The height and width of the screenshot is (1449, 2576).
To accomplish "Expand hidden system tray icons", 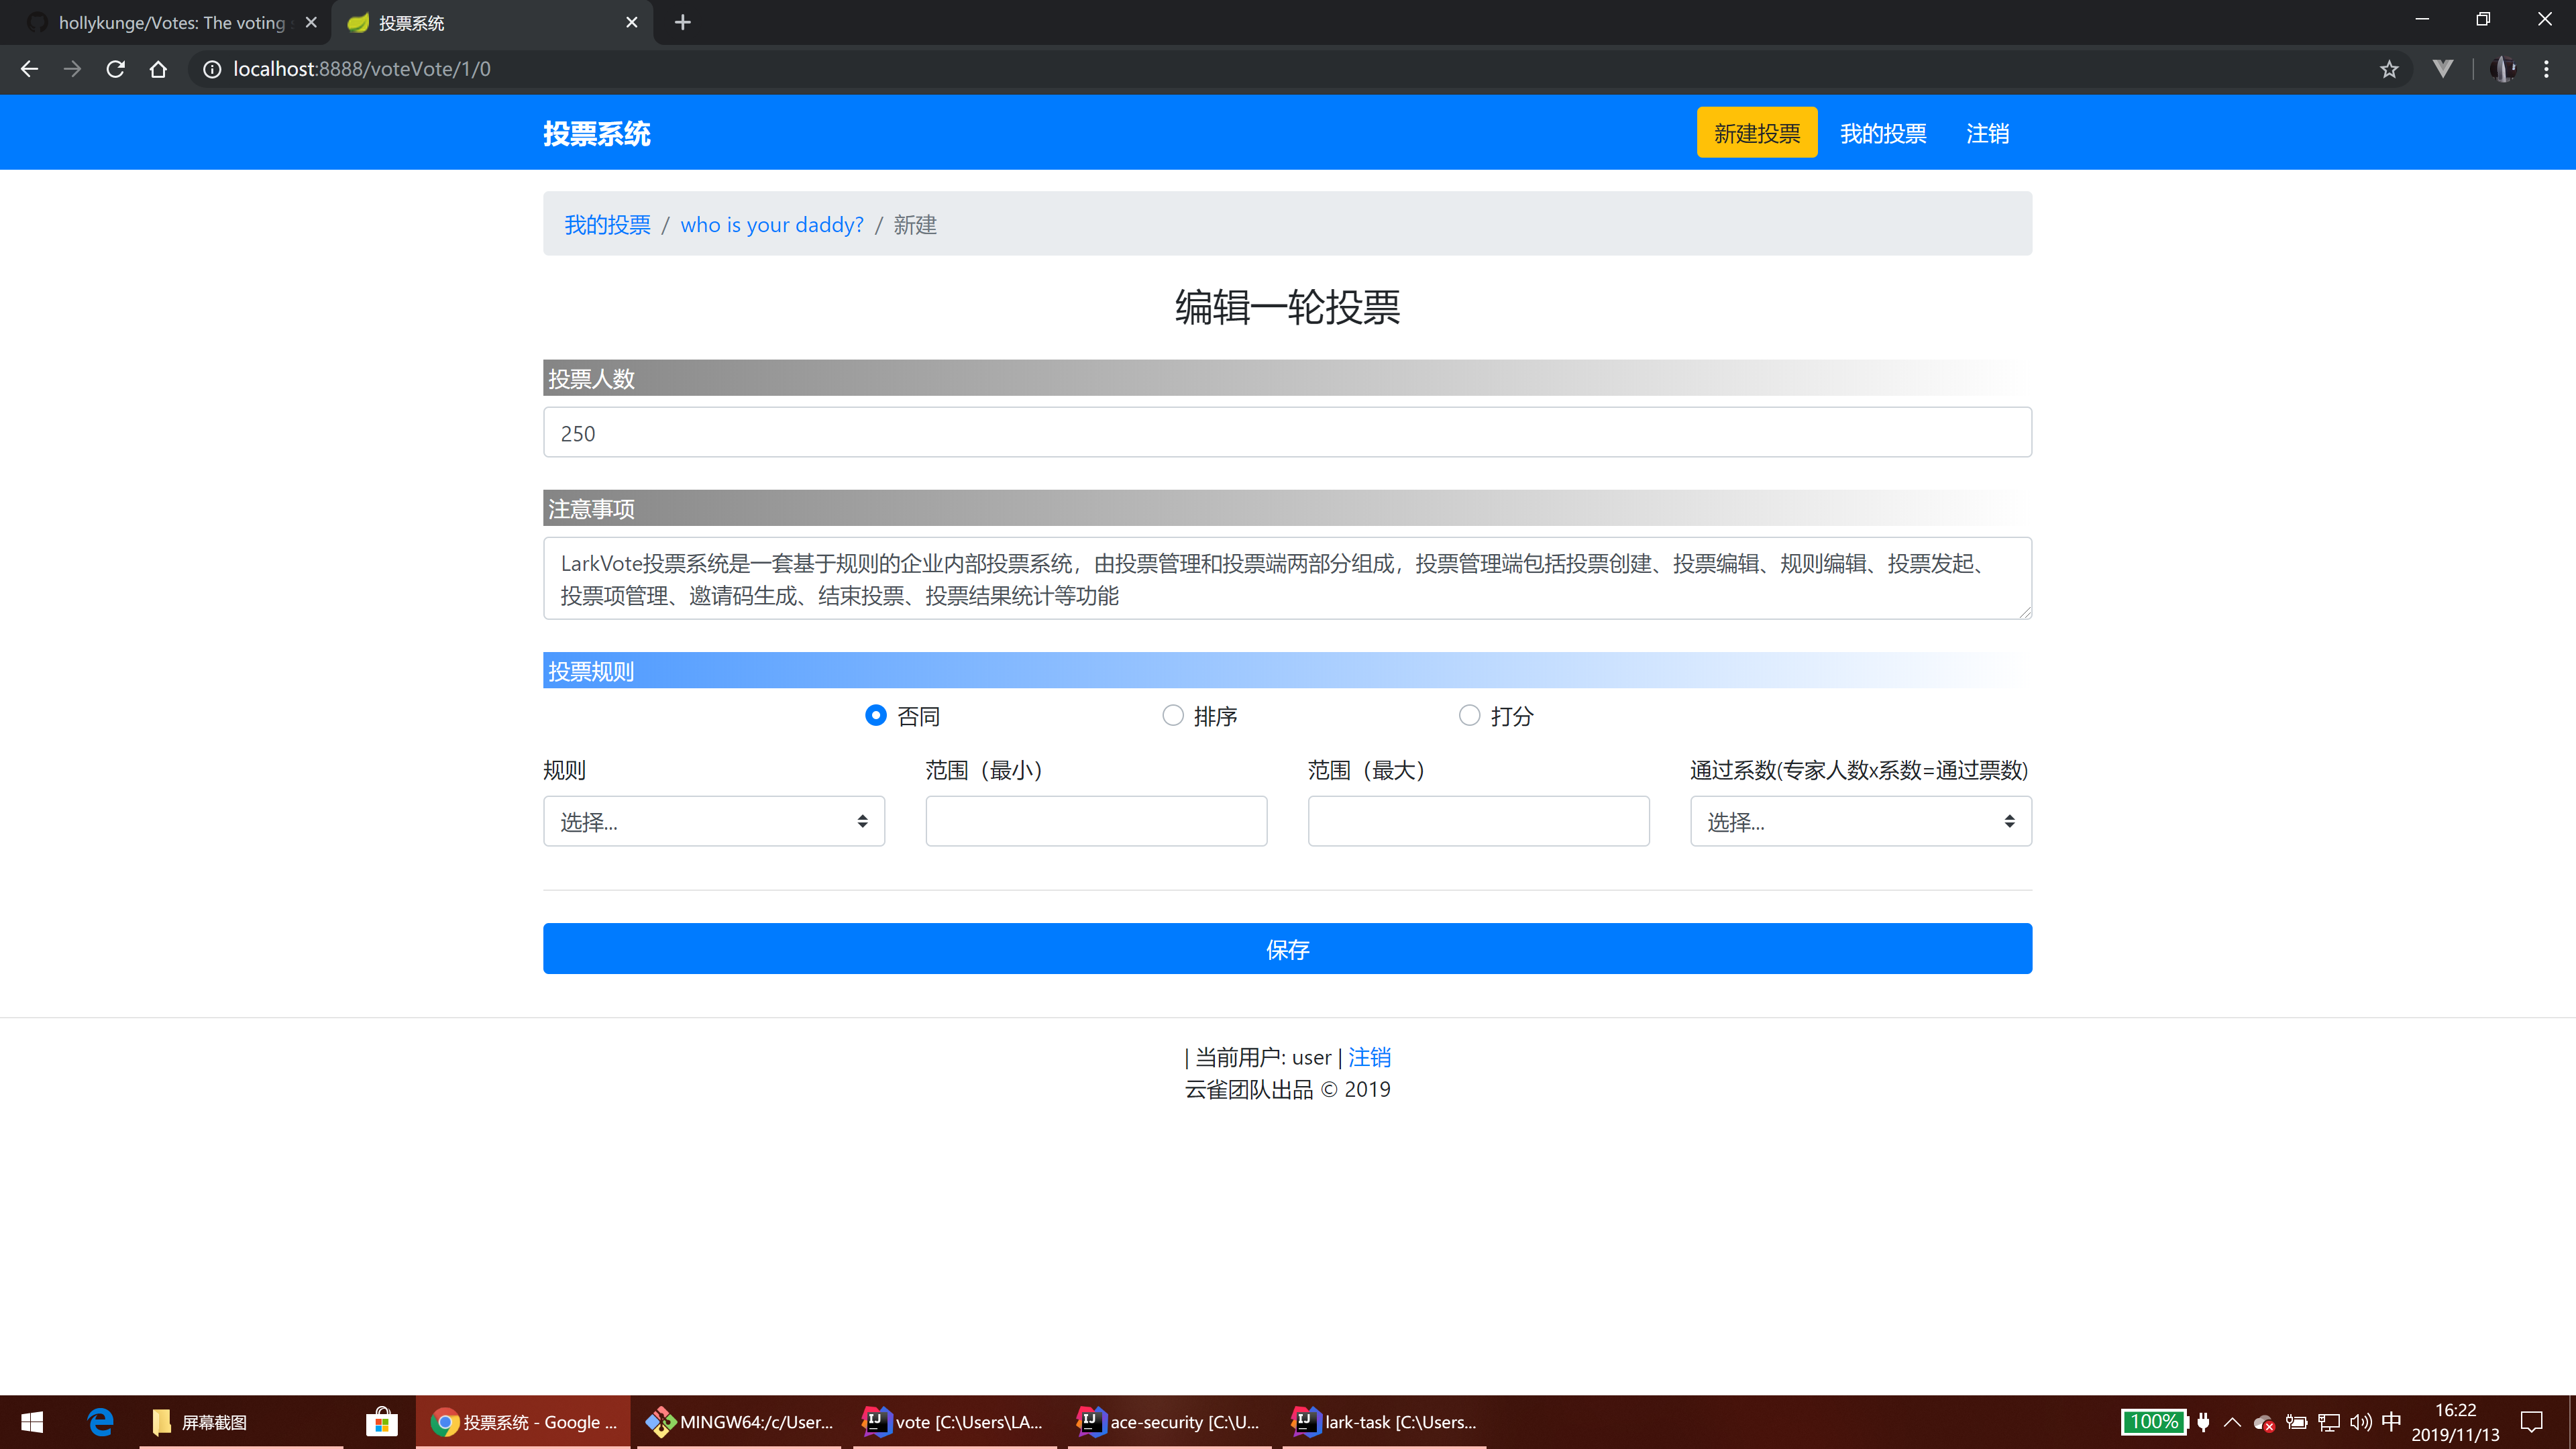I will [x=2232, y=1421].
